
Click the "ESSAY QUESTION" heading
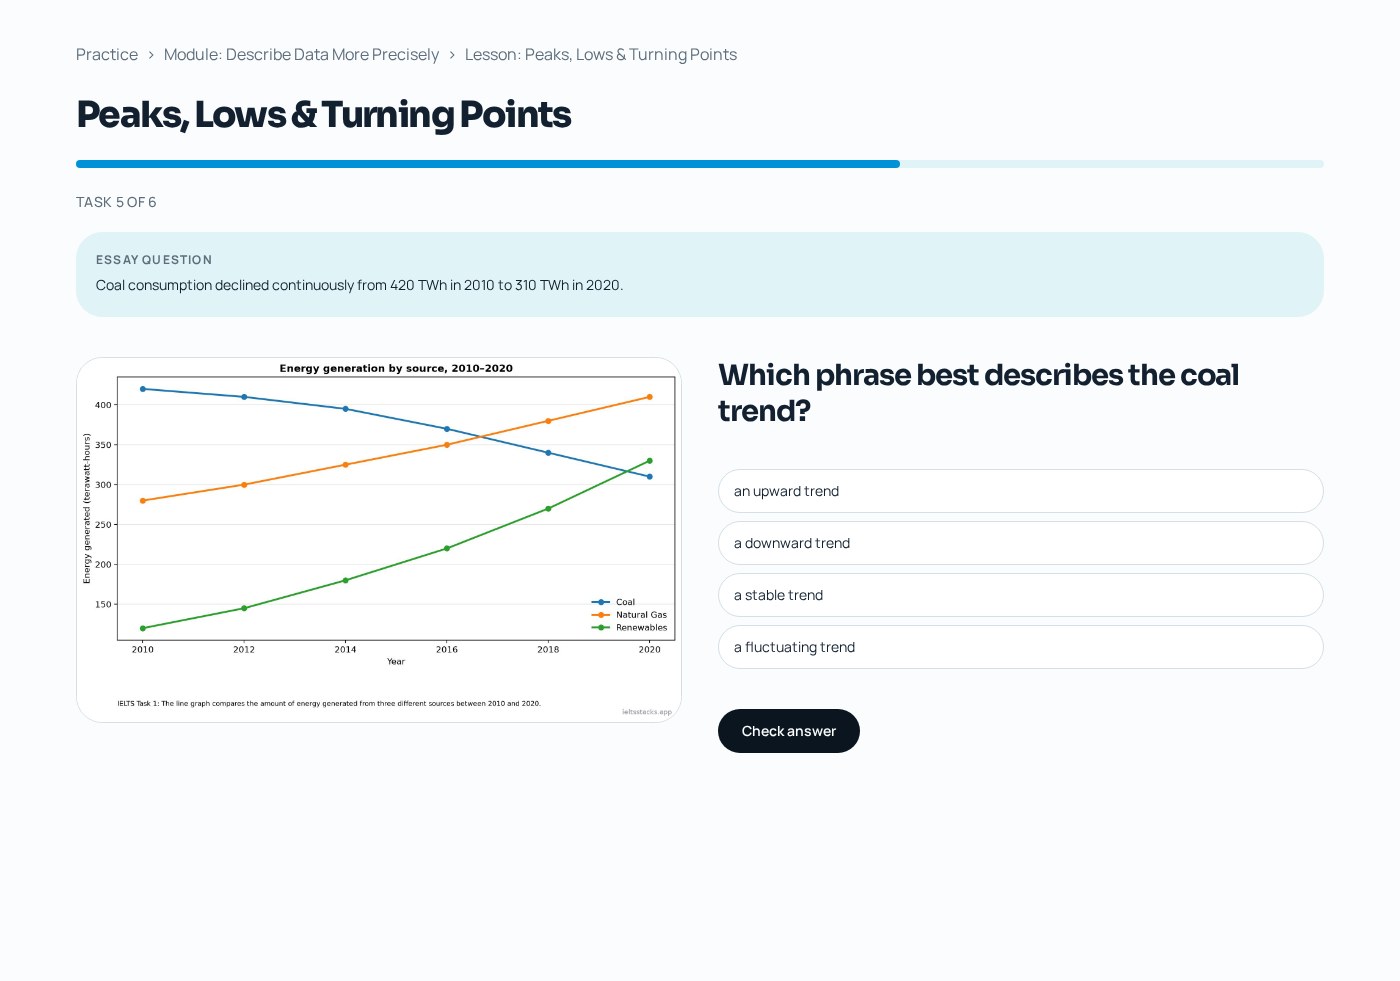pos(154,260)
